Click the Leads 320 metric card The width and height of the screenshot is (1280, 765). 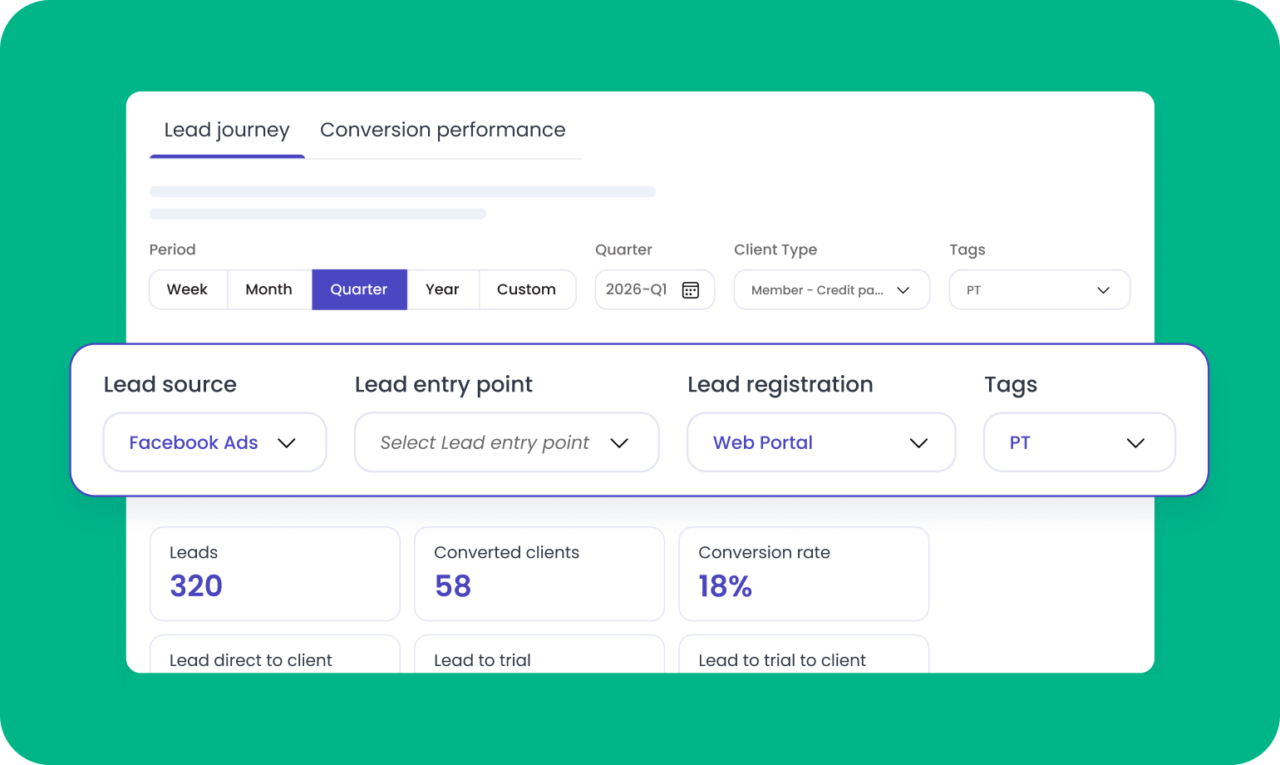(274, 574)
